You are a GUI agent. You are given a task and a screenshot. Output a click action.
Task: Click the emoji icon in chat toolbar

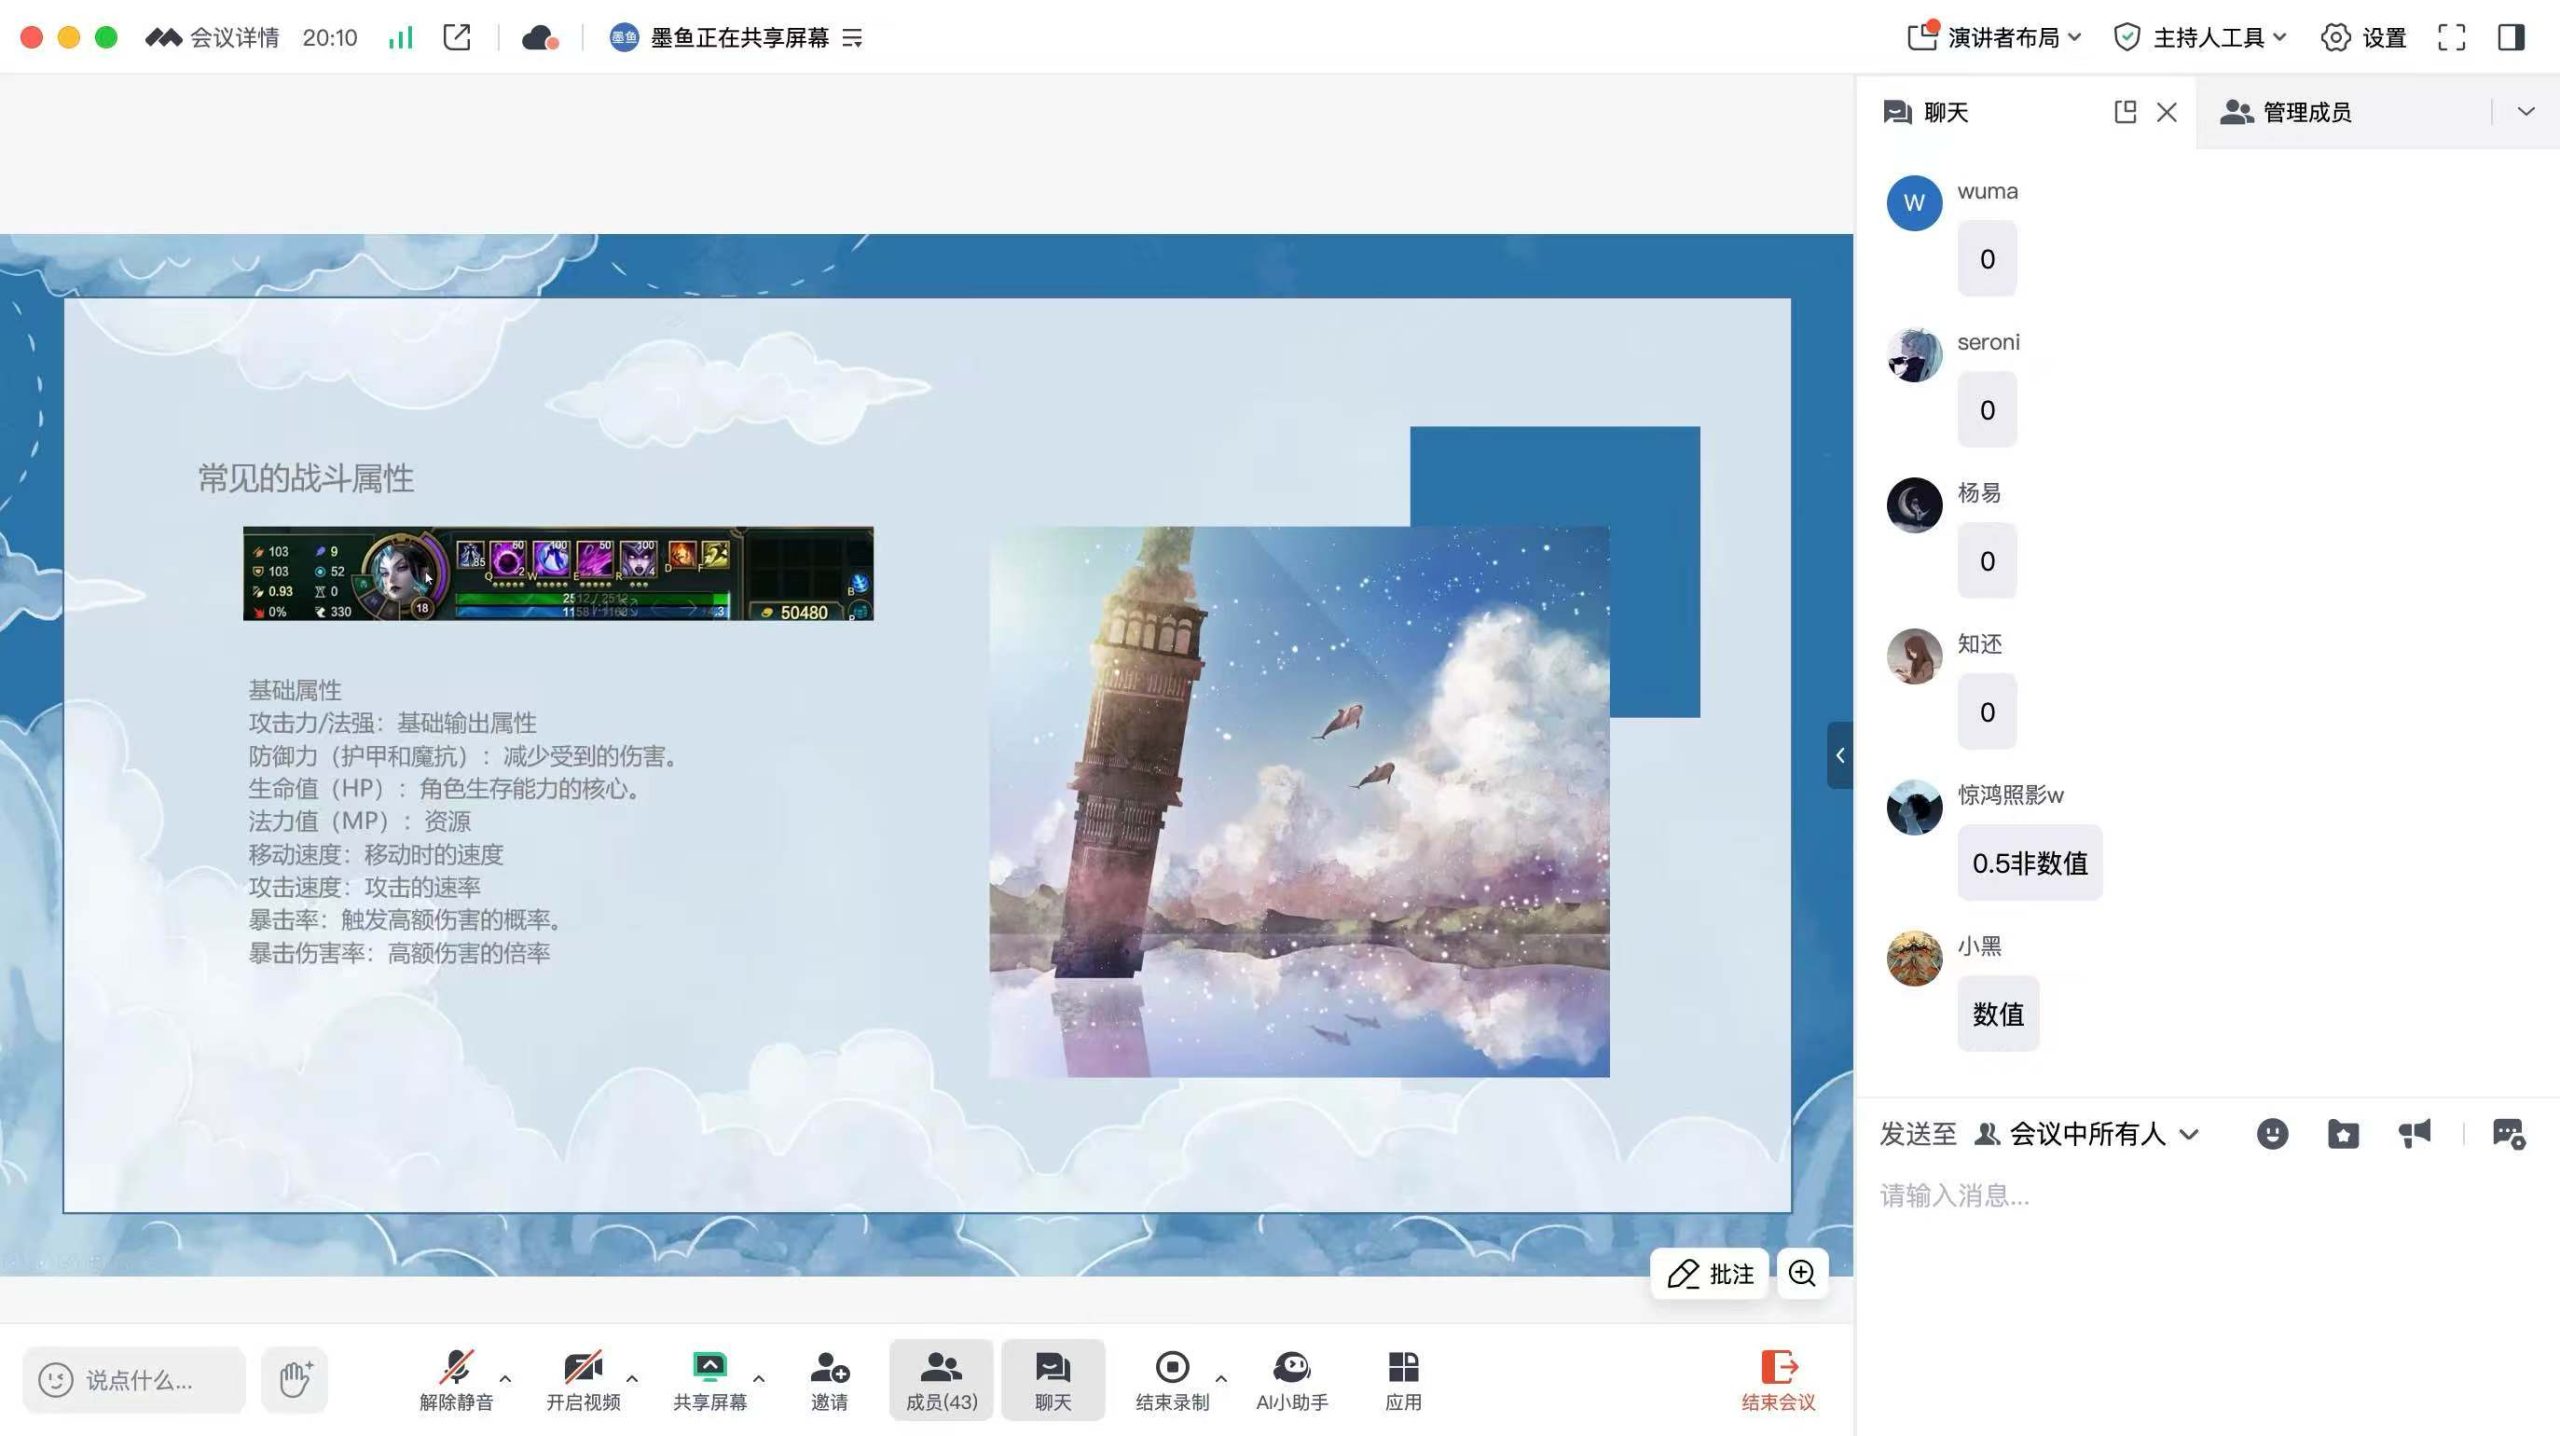coord(2272,1133)
